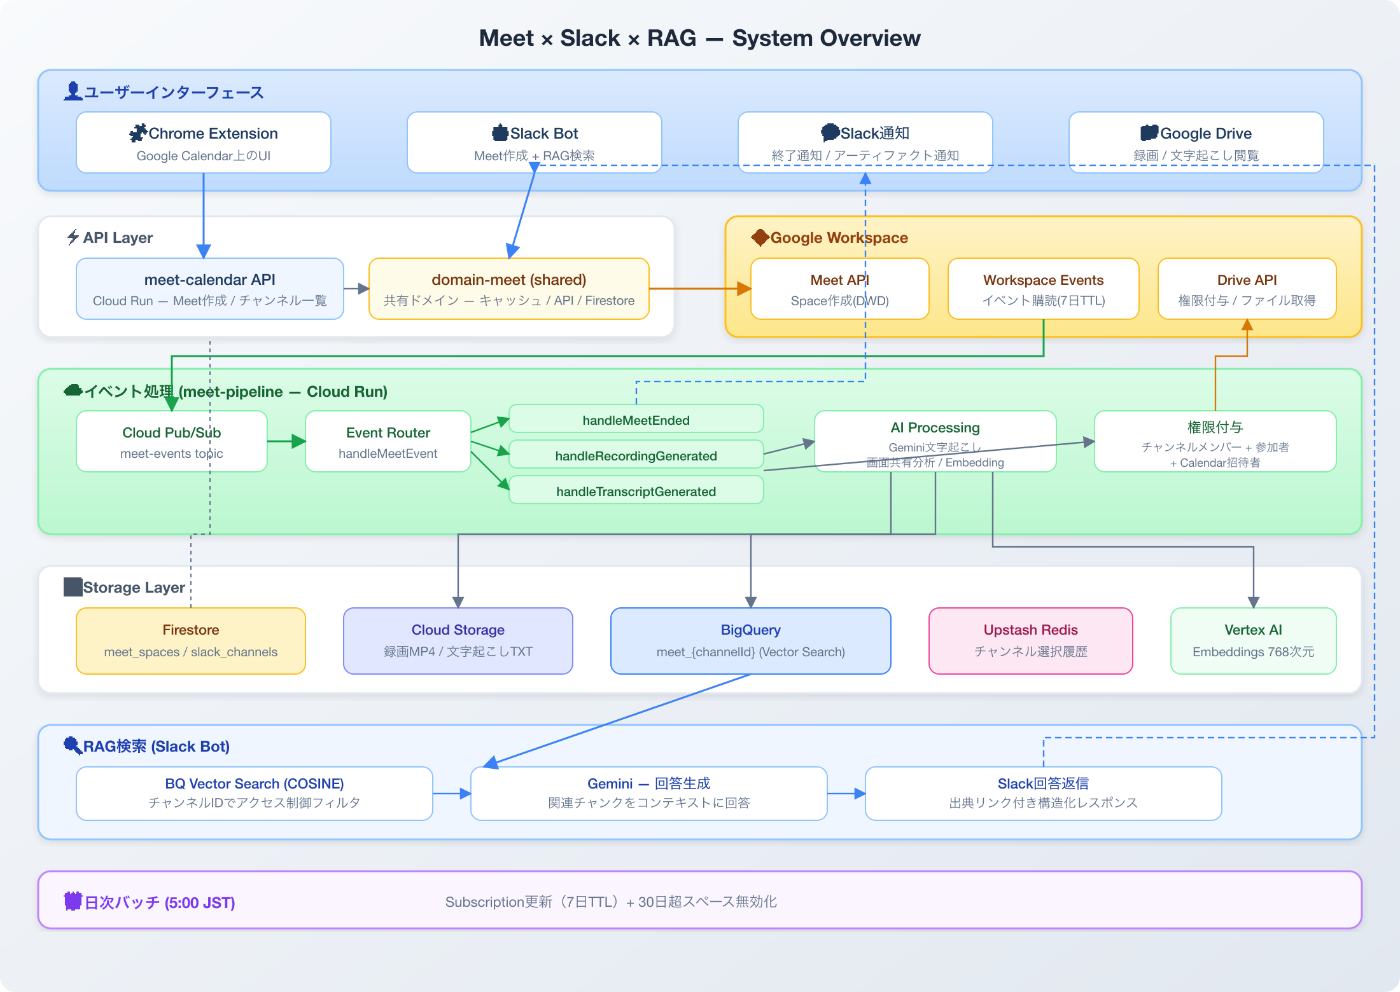Click the 日次バッチ (5:00 JST) heading

pyautogui.click(x=159, y=902)
